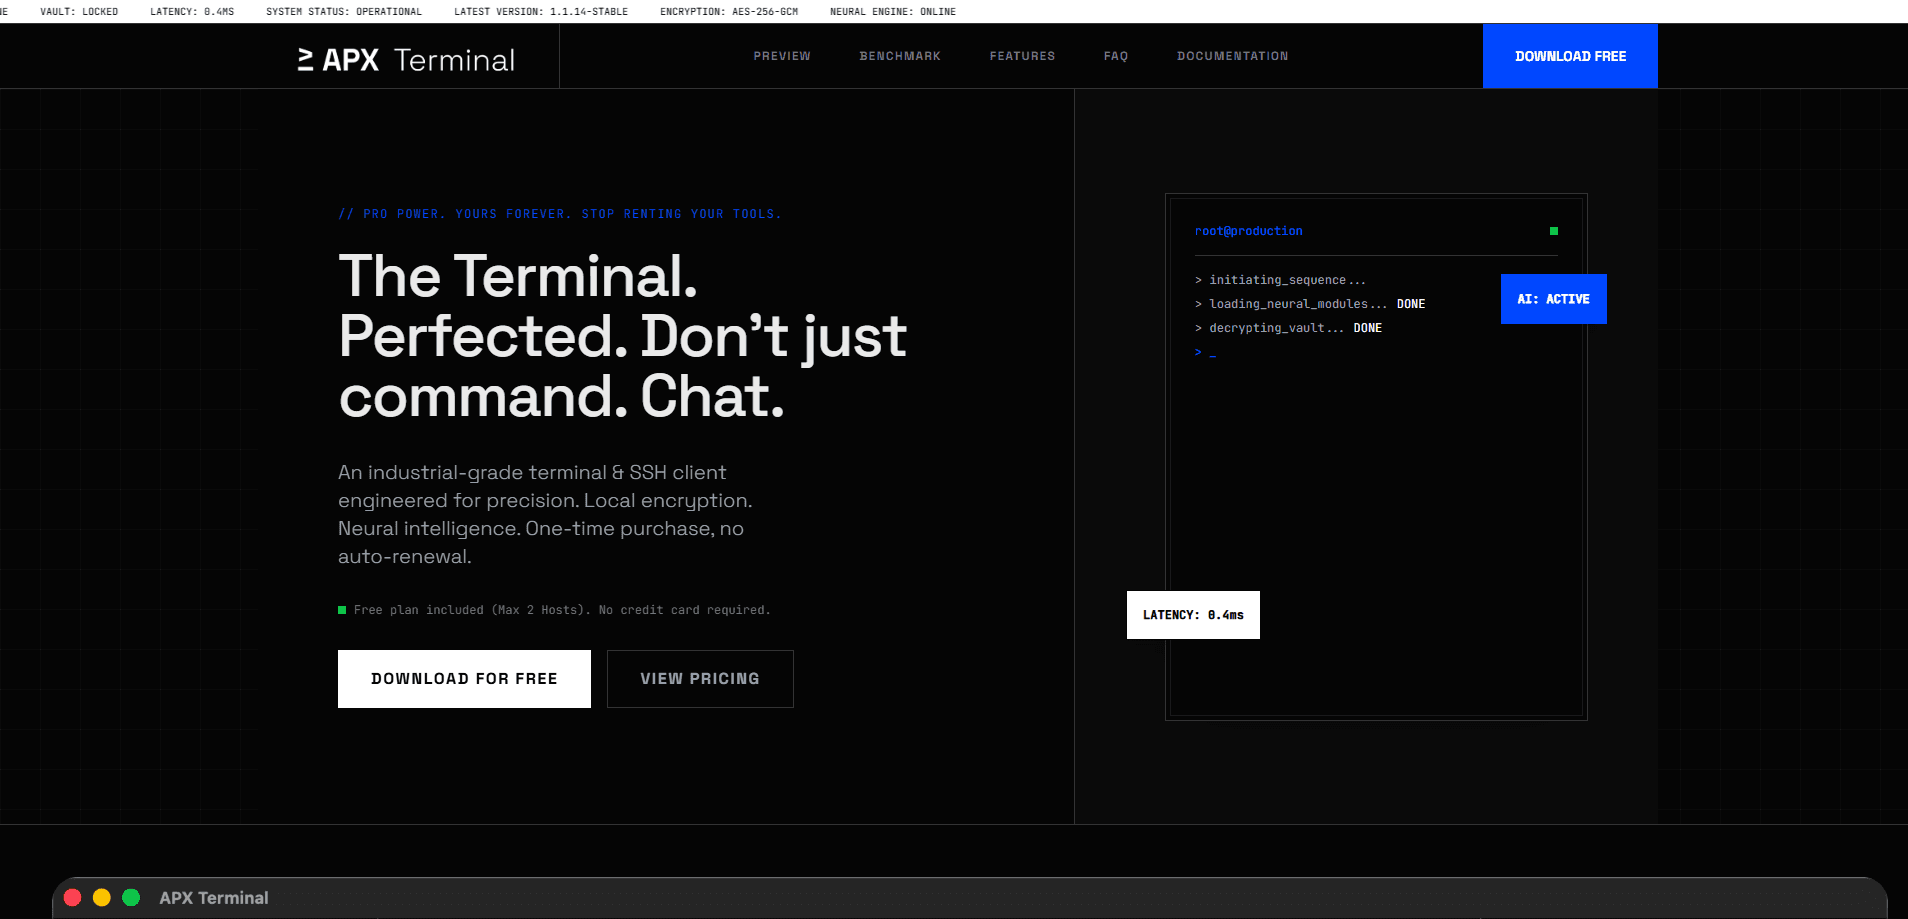
Task: Click the blue Download Free button
Action: coord(1570,56)
